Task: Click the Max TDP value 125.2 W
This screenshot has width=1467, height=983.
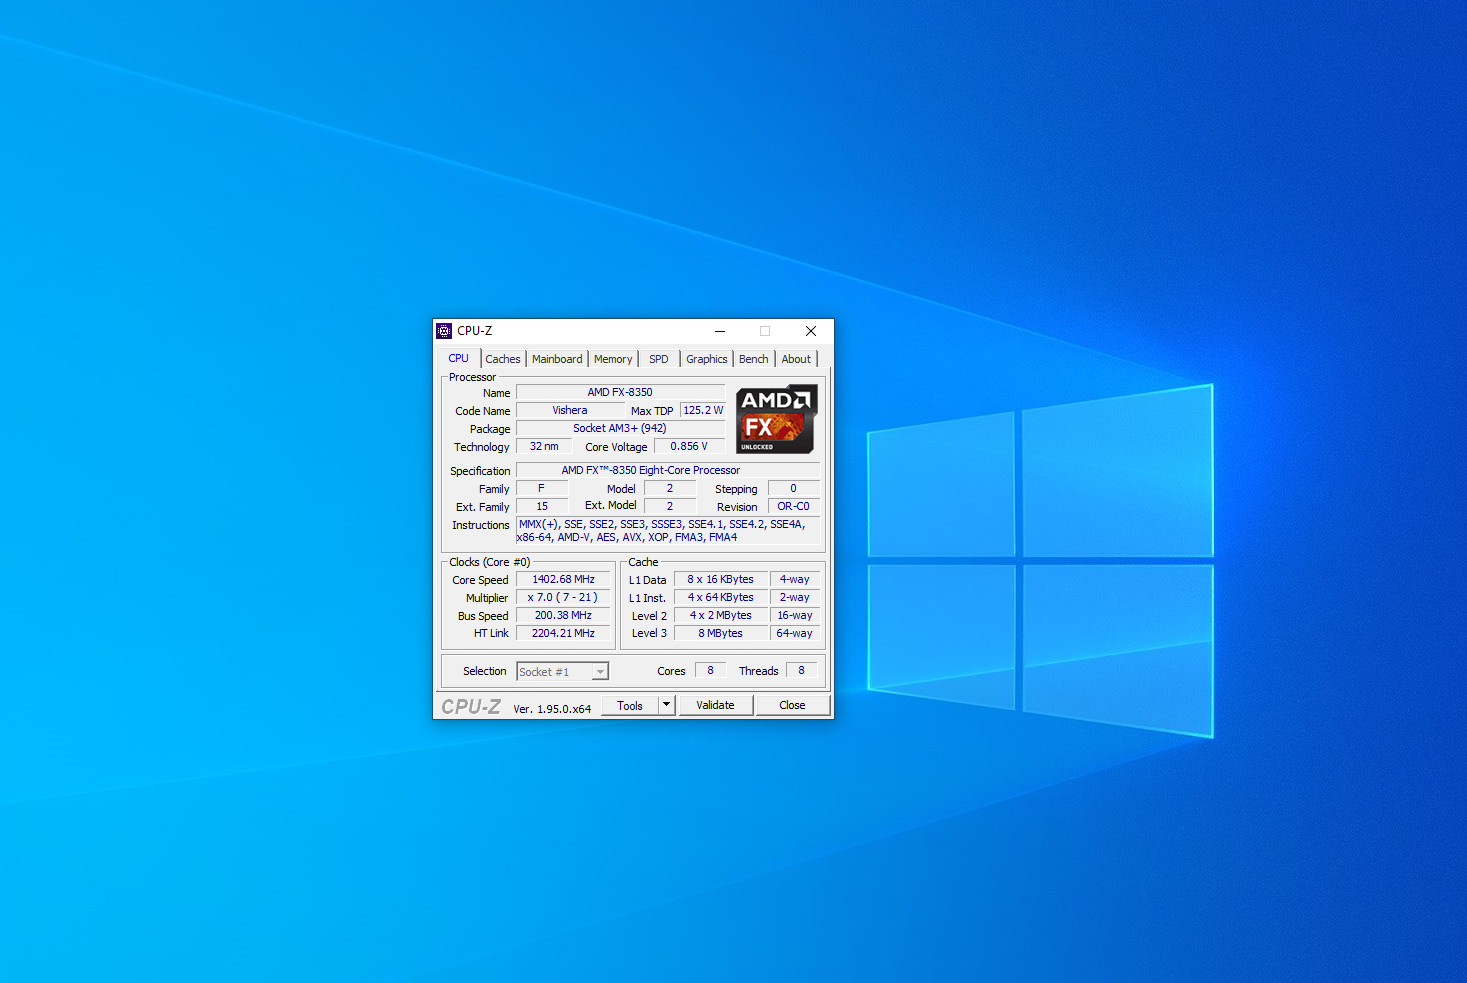Action: pos(703,410)
